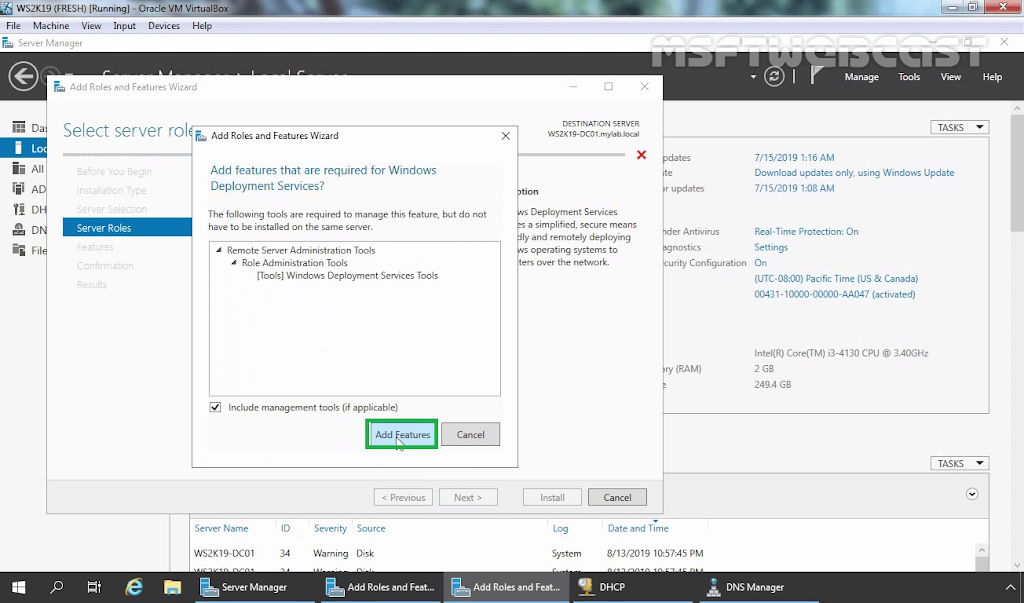Sort events by ID column
This screenshot has width=1024, height=603.
point(285,528)
